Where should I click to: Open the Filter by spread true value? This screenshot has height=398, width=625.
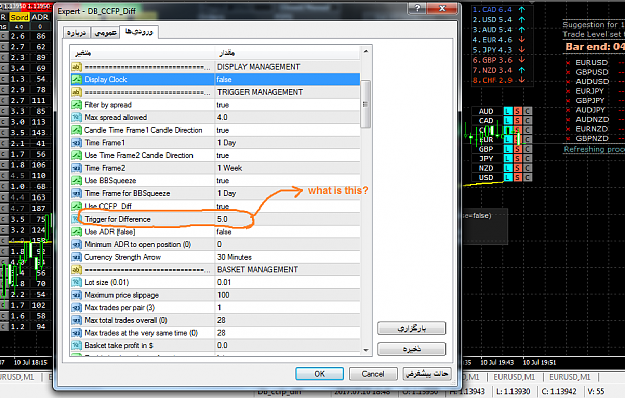287,105
